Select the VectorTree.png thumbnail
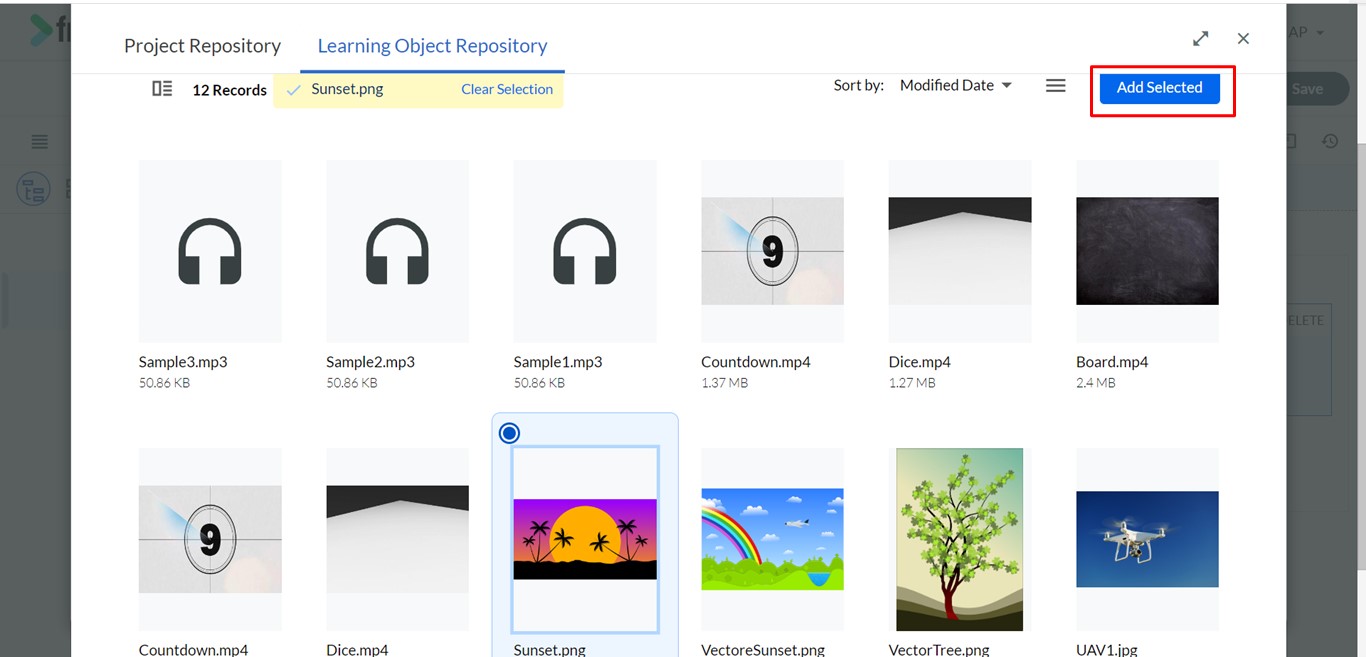The width and height of the screenshot is (1366, 657). pos(960,539)
